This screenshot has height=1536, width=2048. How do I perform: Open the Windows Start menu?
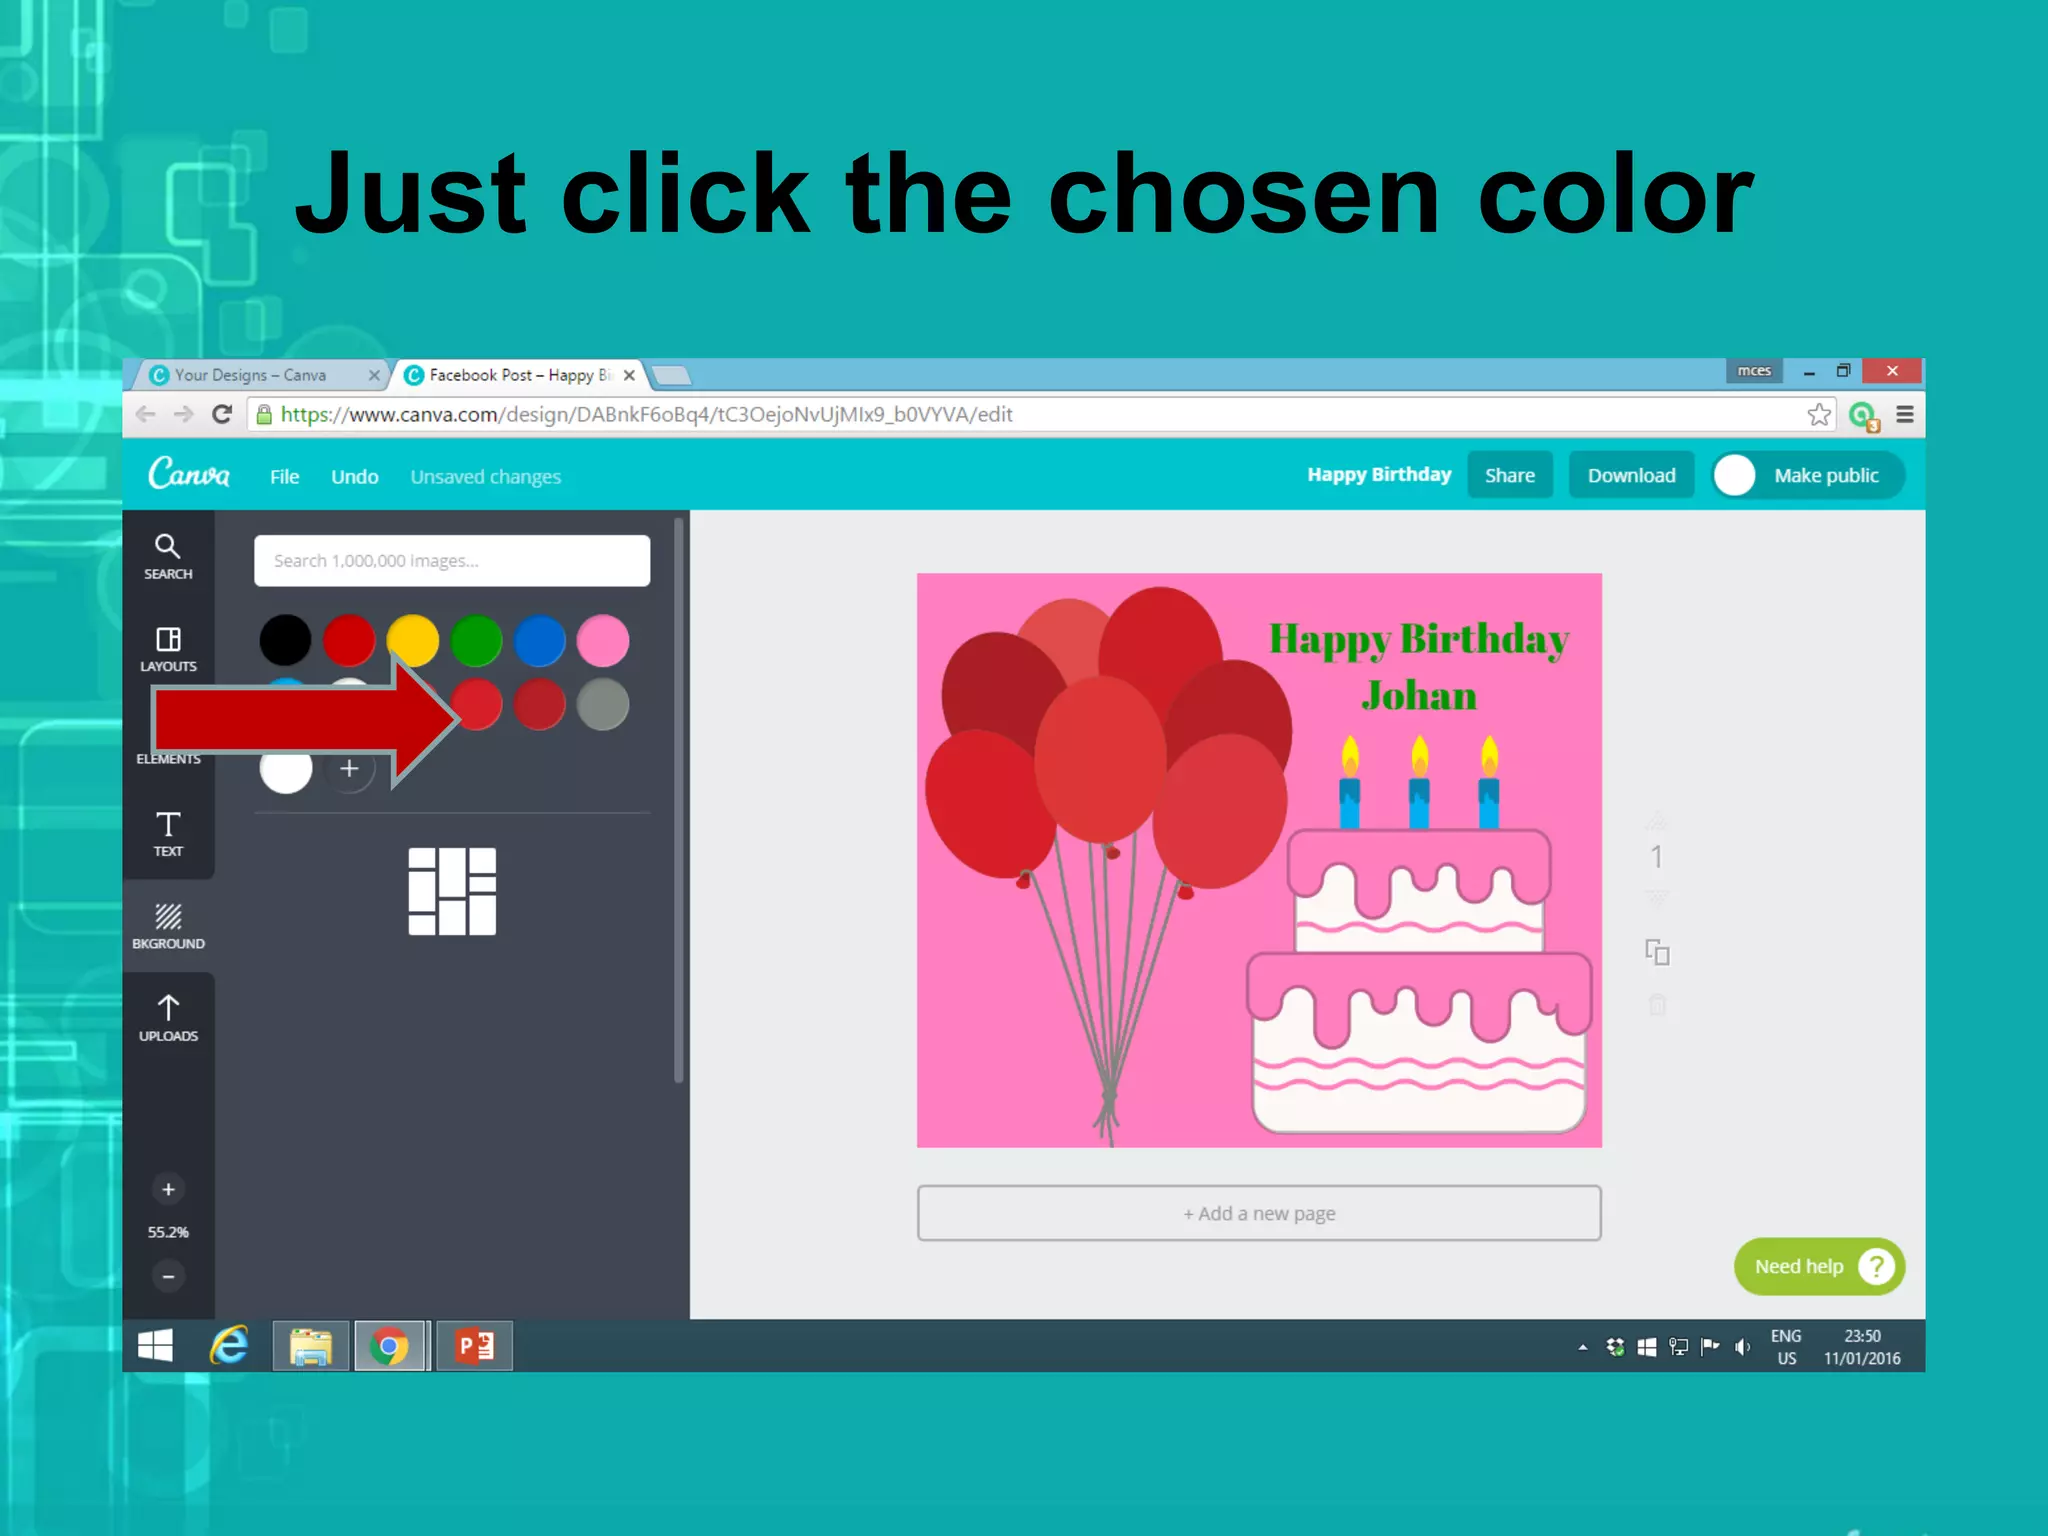tap(155, 1346)
